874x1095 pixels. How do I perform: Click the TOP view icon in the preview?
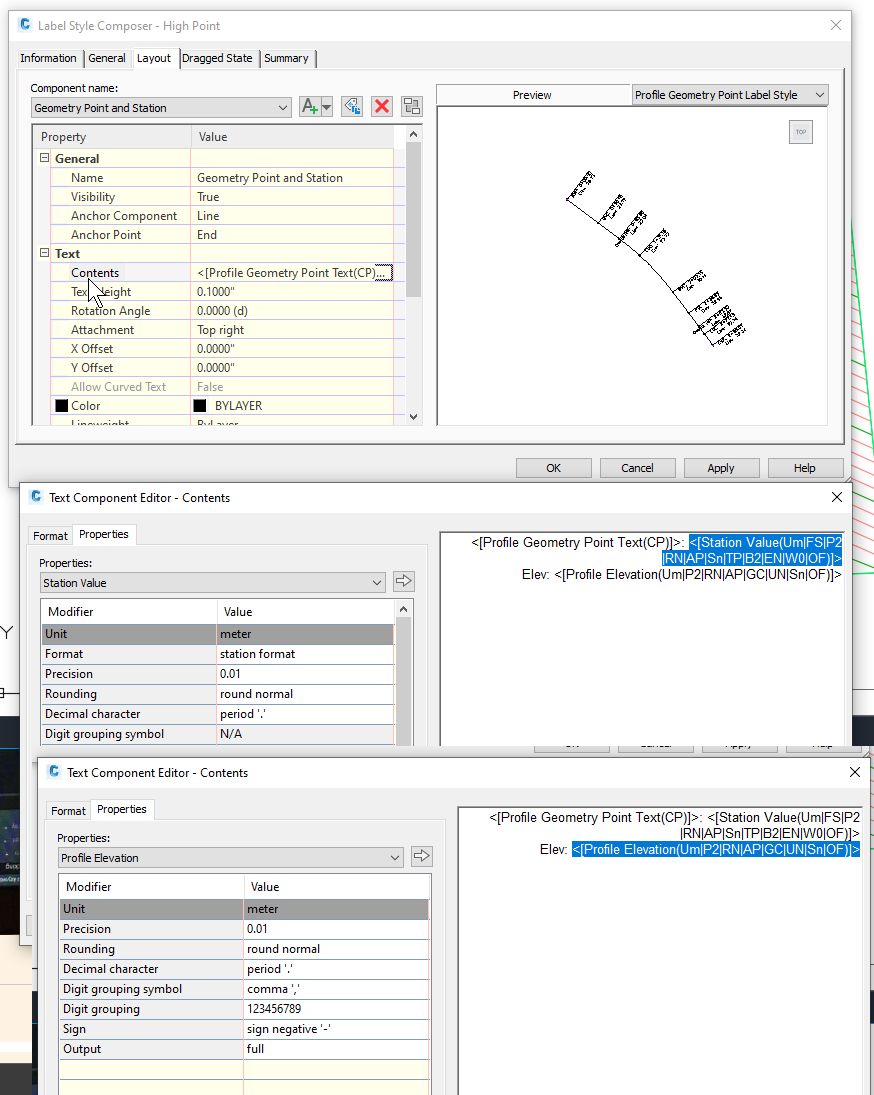click(800, 131)
